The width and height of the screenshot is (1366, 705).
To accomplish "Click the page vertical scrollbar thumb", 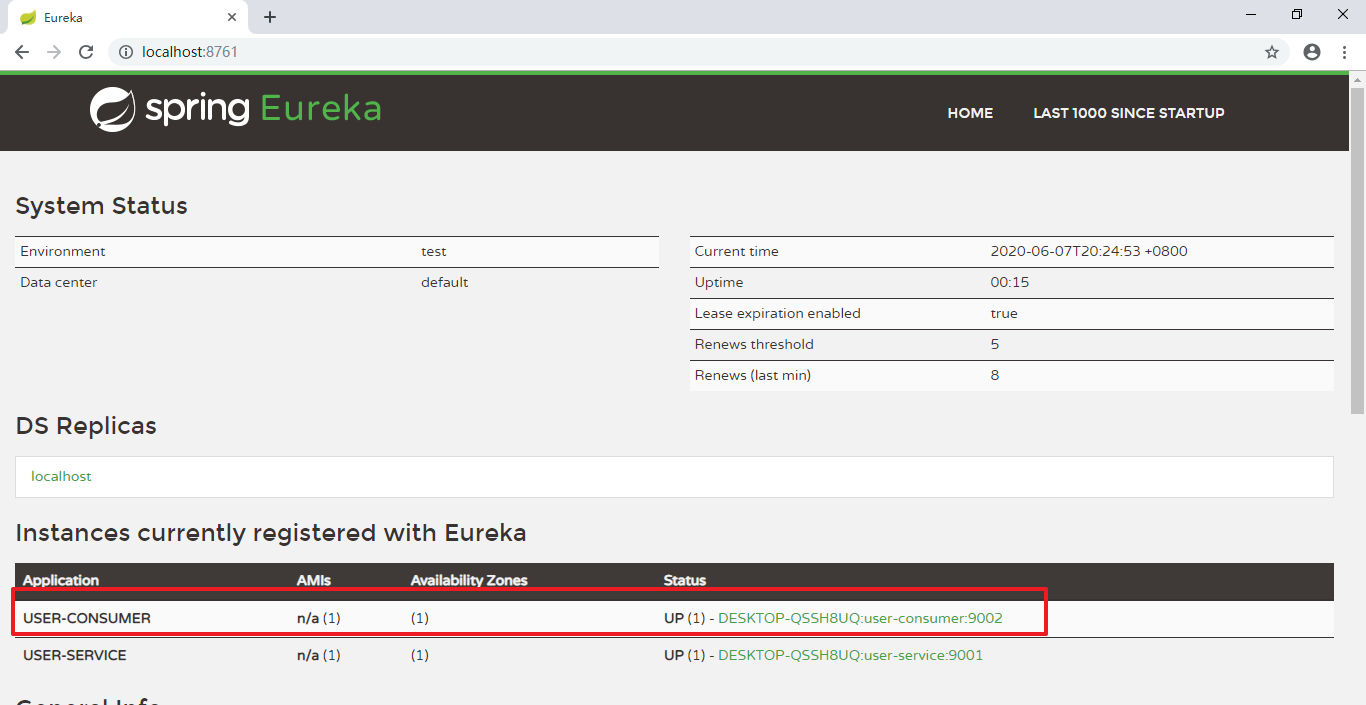I will 1357,250.
